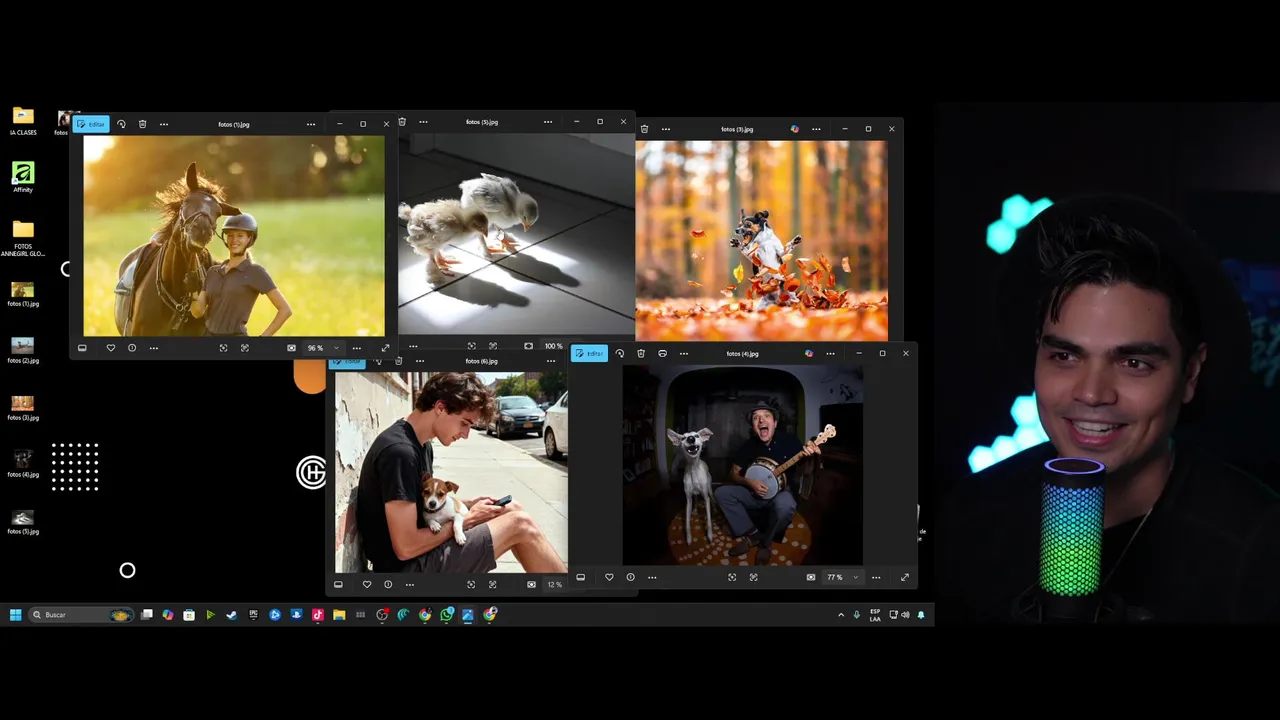The height and width of the screenshot is (720, 1280).
Task: Toggle filmstrip in fotos (4).jpg window
Action: pyautogui.click(x=580, y=577)
